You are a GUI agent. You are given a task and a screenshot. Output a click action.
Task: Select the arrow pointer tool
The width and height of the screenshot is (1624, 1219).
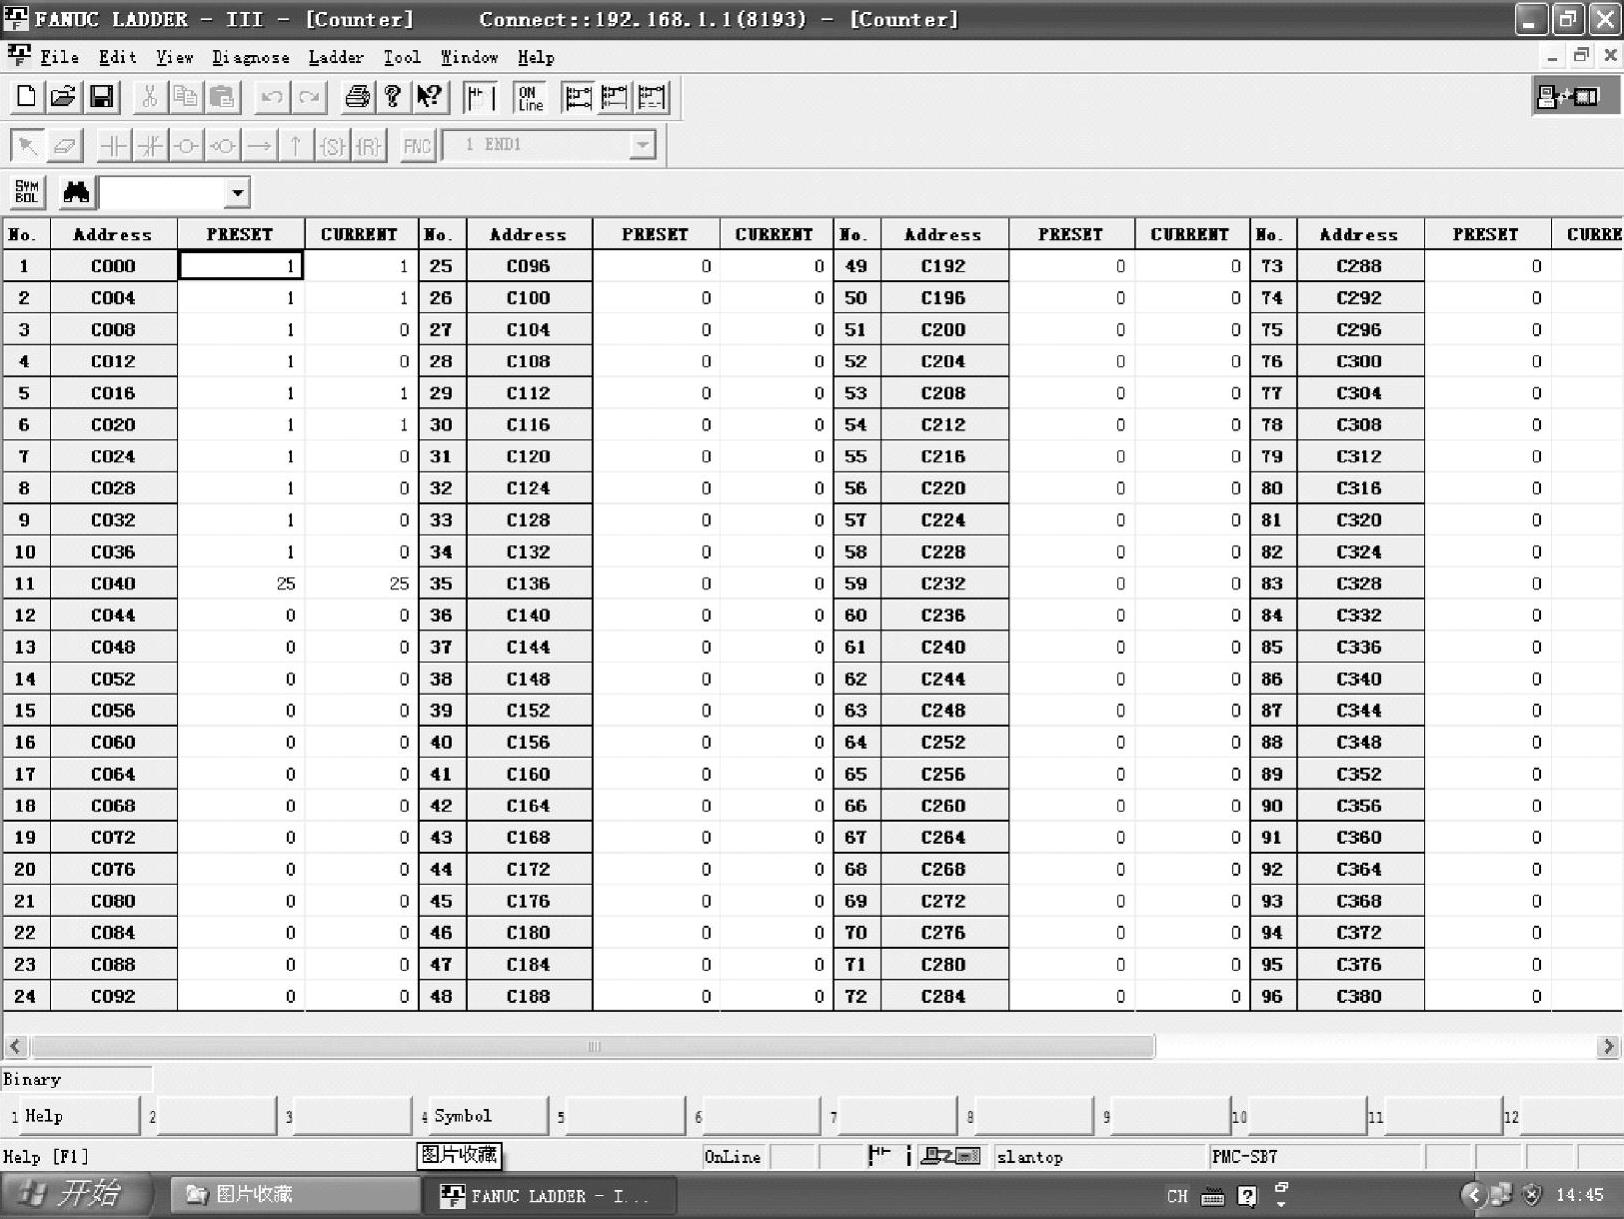[27, 146]
